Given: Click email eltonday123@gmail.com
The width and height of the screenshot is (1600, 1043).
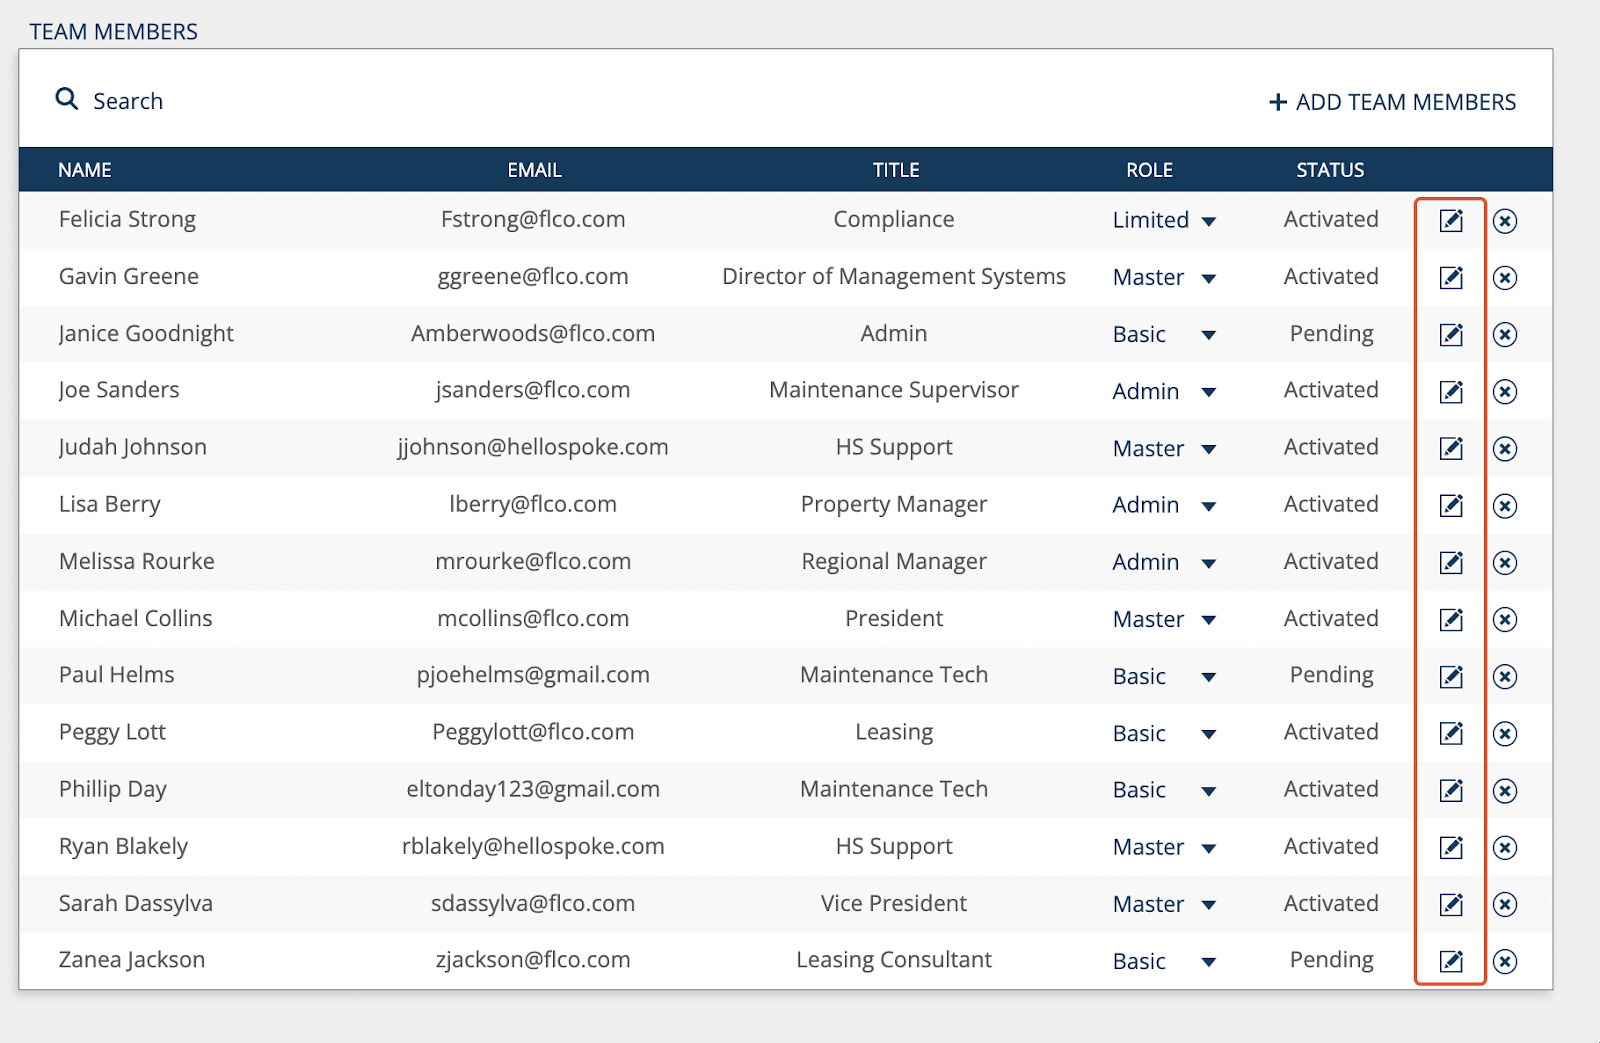Looking at the screenshot, I should 533,790.
